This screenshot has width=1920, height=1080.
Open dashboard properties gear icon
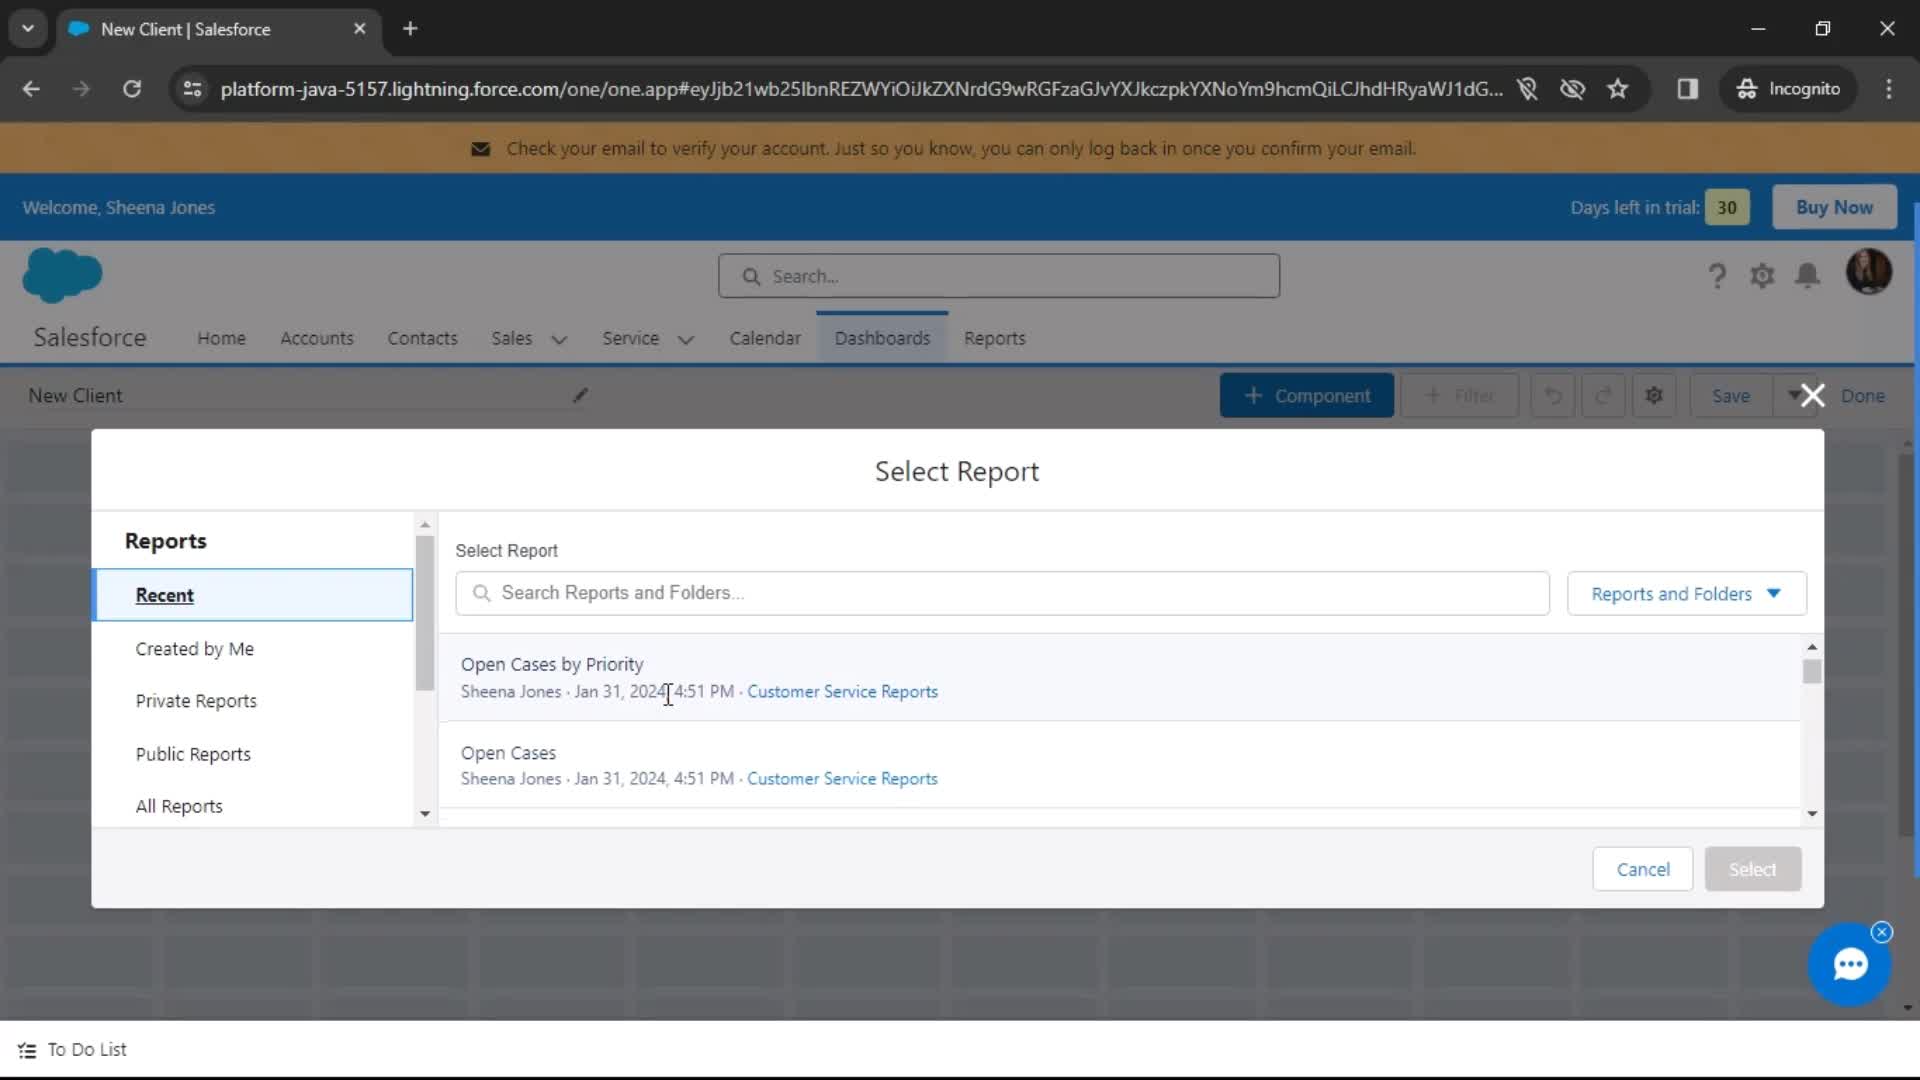tap(1654, 396)
